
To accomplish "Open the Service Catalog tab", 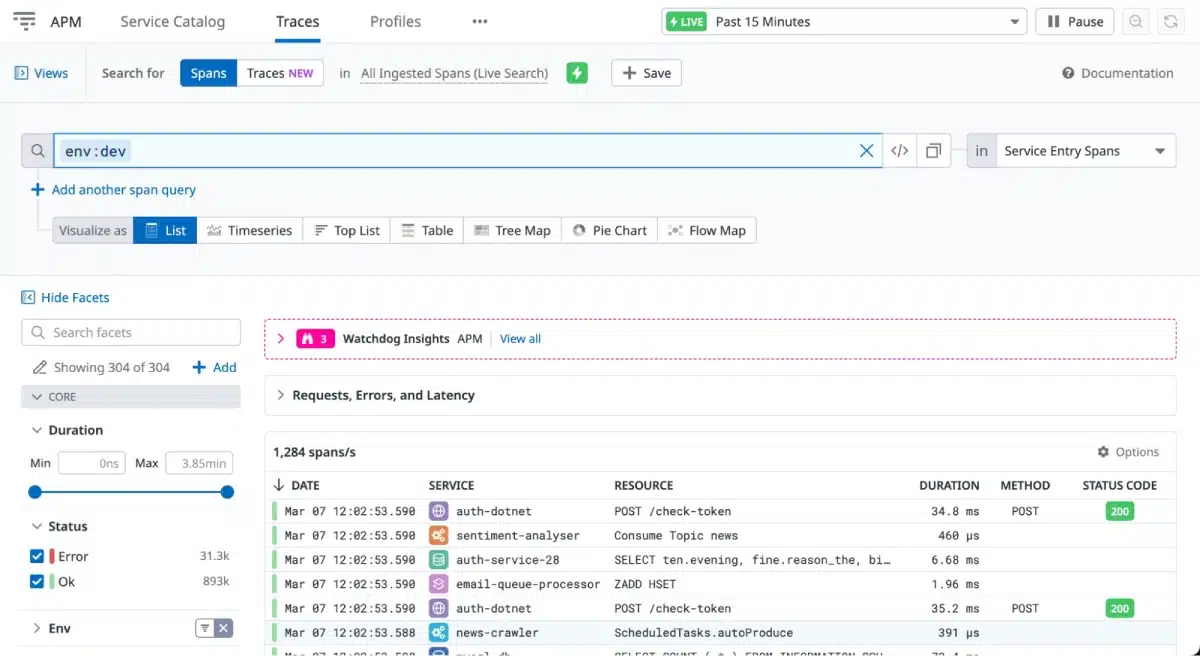I will (x=172, y=21).
